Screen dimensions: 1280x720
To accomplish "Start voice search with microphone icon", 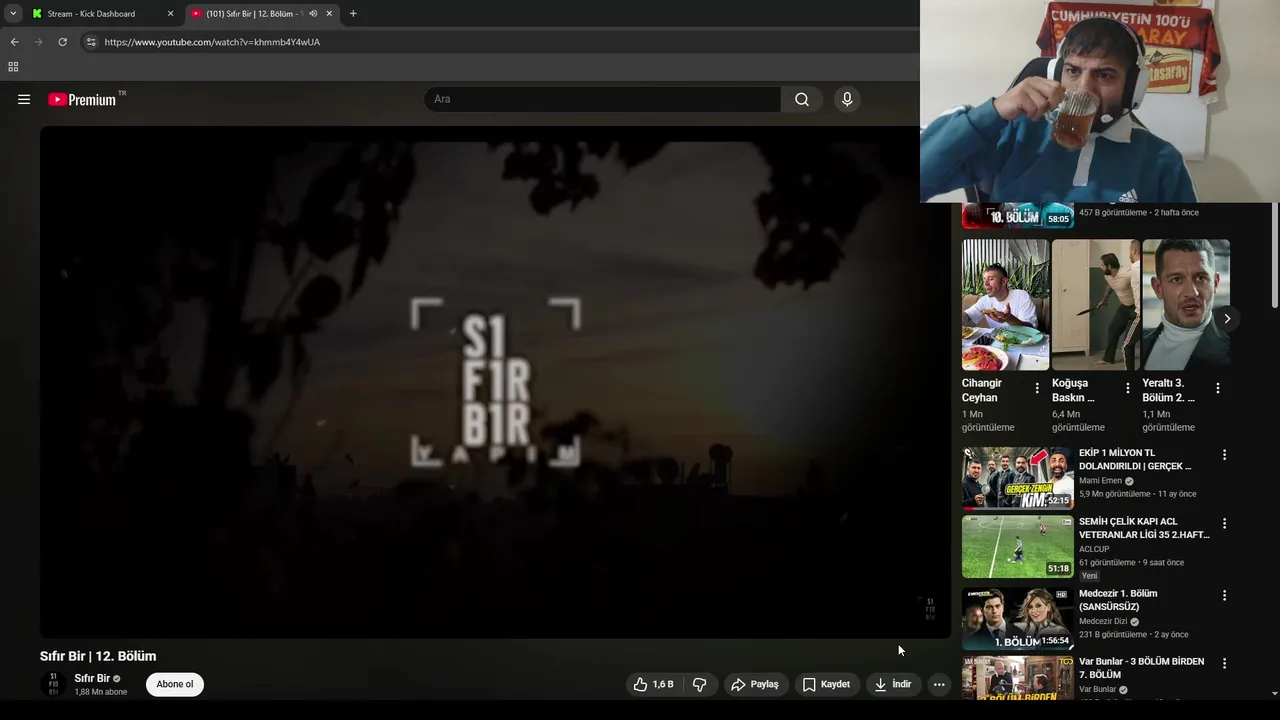I will click(x=847, y=99).
